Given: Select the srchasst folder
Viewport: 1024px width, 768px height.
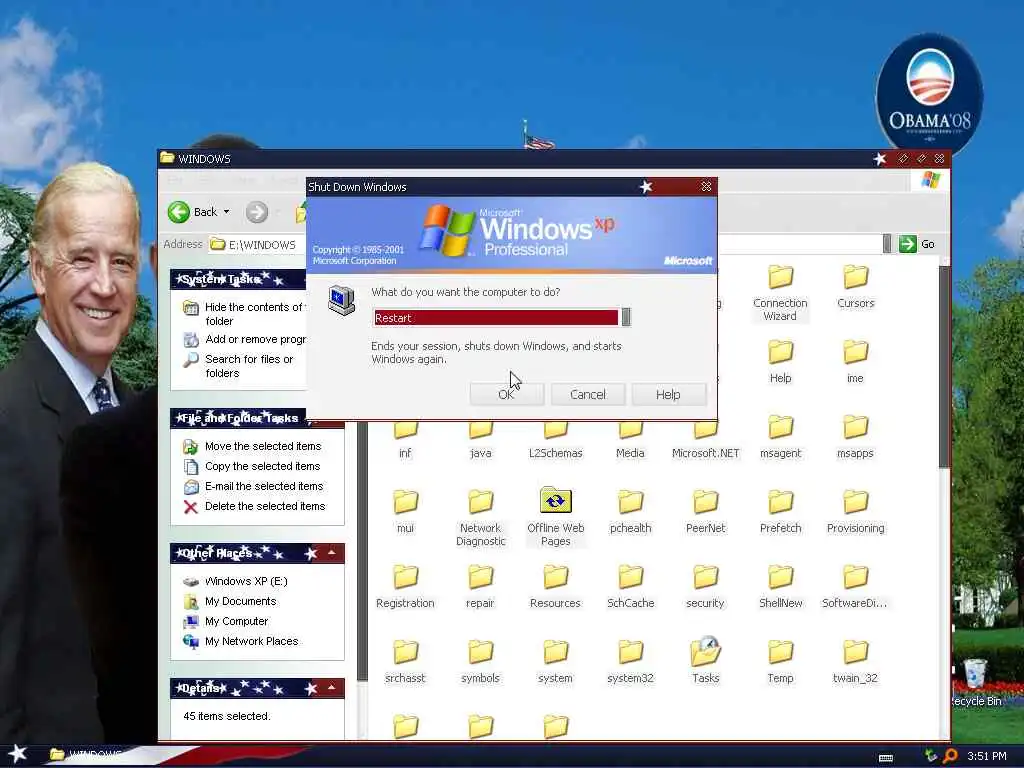Looking at the screenshot, I should coord(406,662).
